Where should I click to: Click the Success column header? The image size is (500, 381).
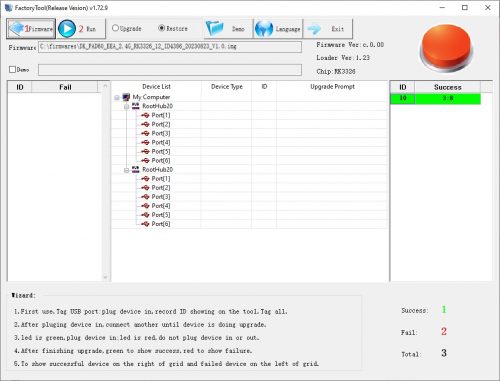[448, 87]
